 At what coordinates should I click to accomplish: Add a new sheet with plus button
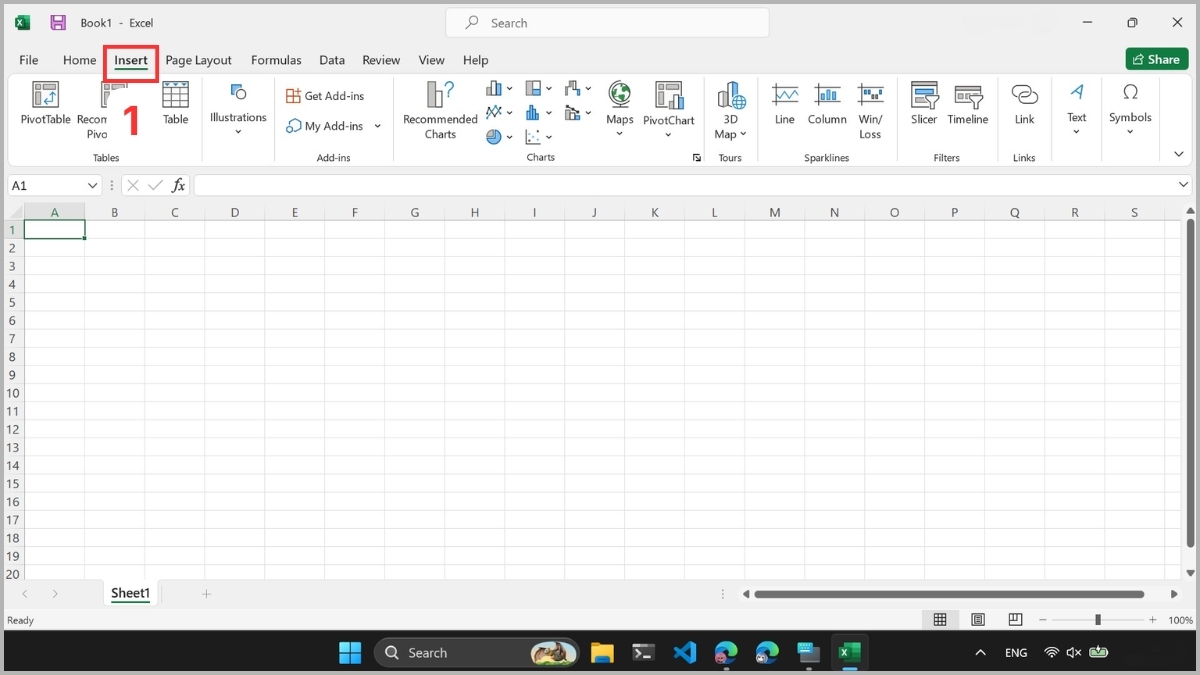[207, 594]
